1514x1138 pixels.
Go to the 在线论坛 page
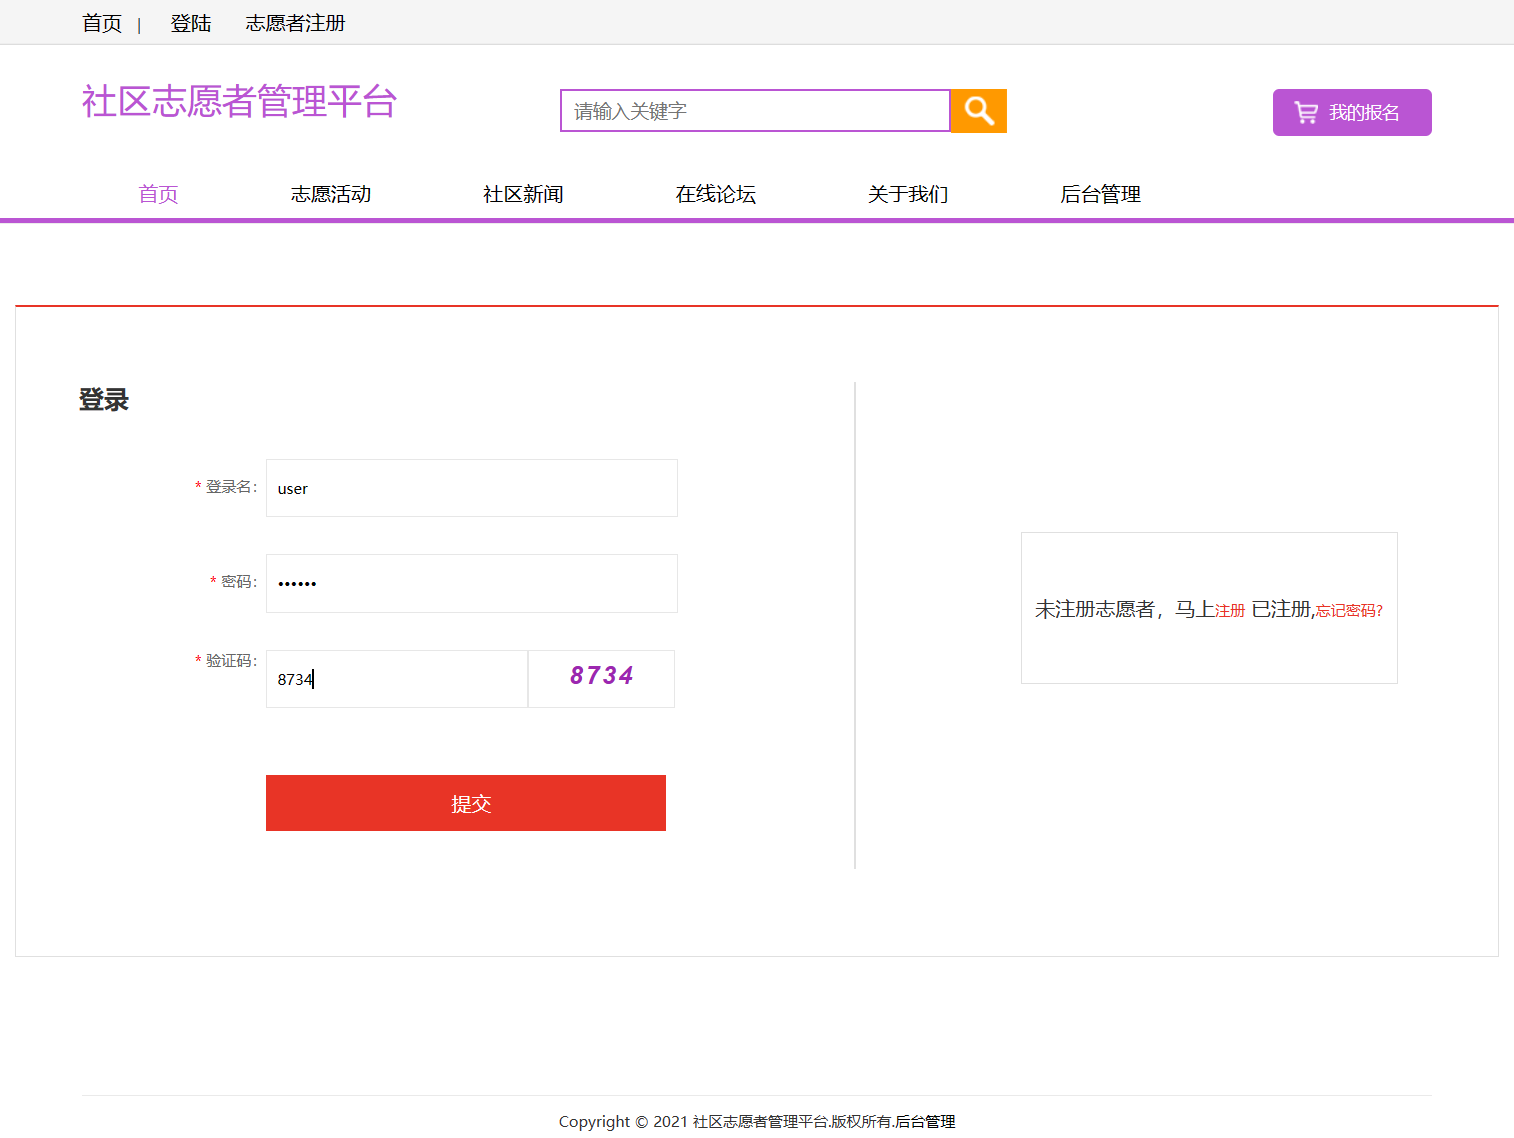(715, 194)
